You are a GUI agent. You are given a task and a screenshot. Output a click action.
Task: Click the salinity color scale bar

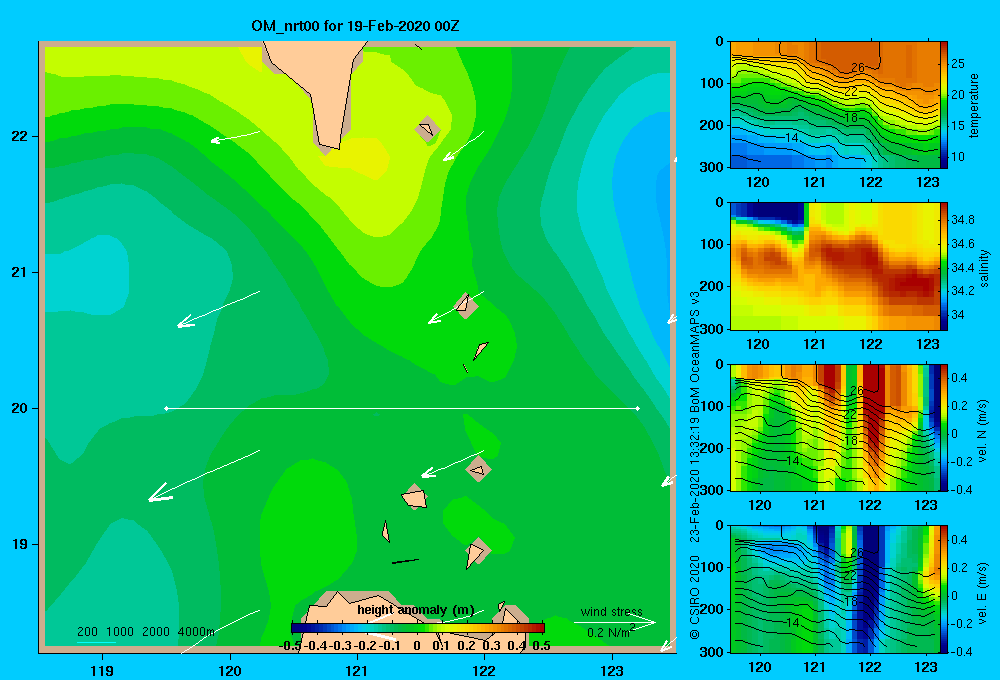944,266
